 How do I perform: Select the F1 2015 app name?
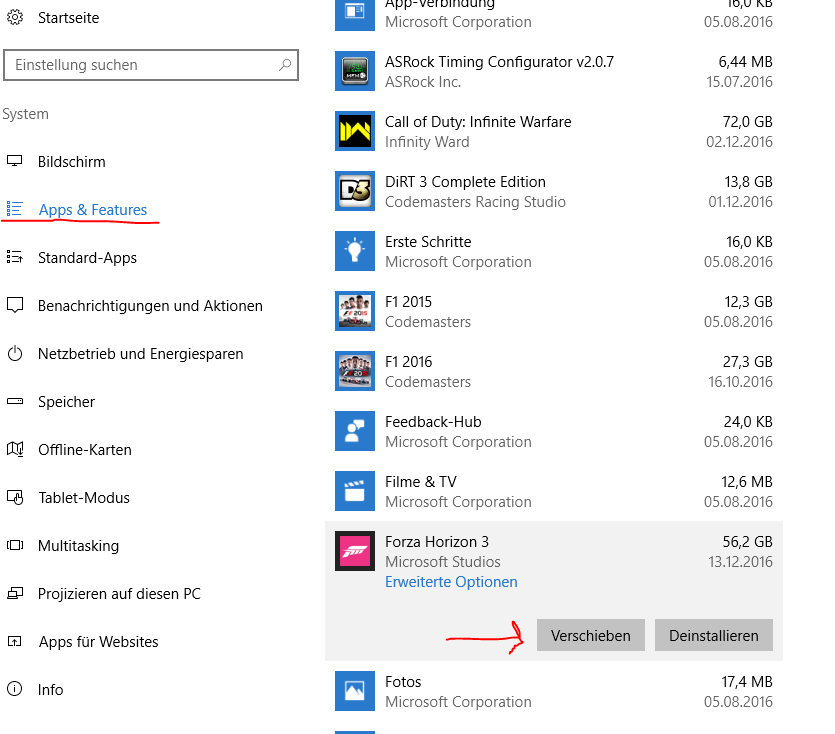coord(408,301)
